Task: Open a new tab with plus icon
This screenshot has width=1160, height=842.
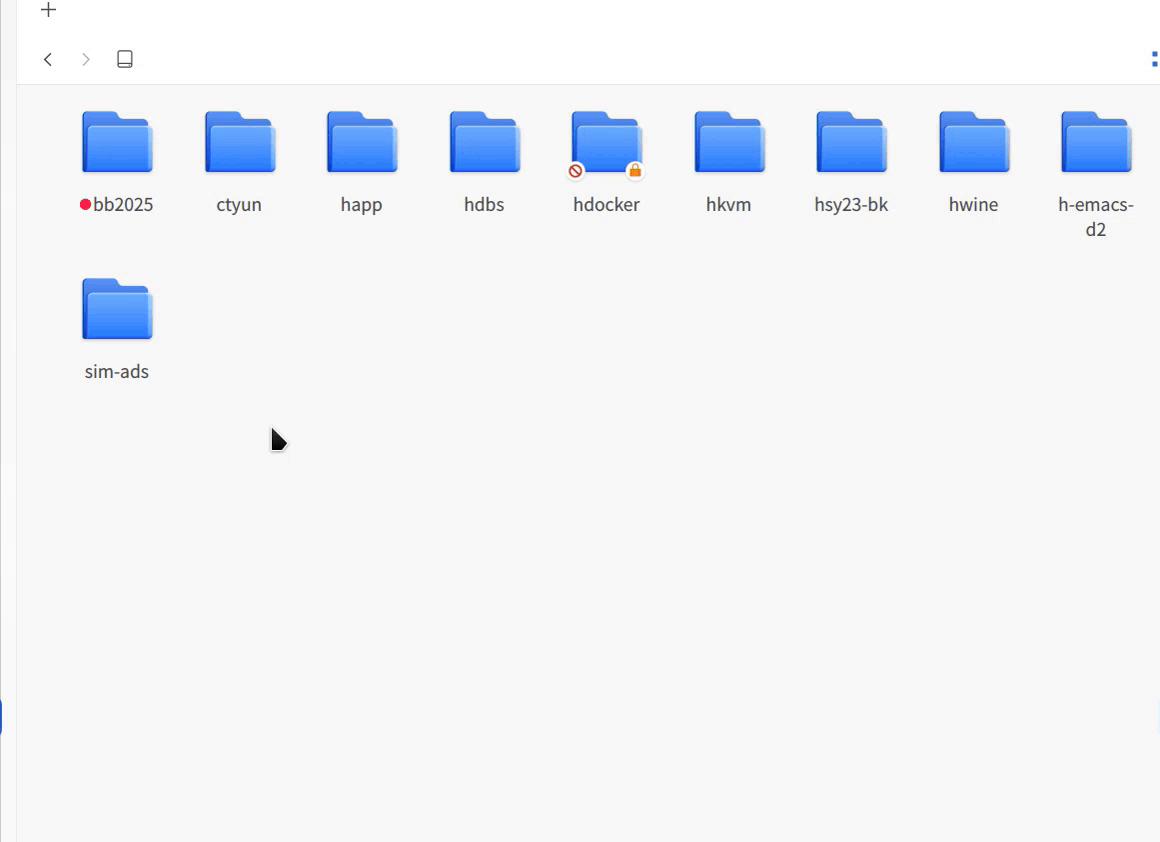Action: pos(48,10)
